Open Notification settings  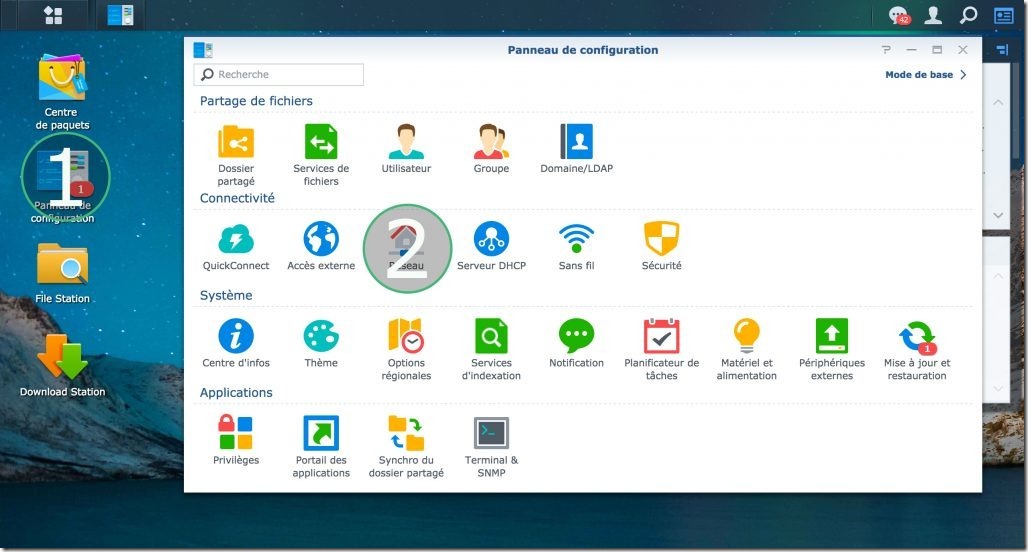click(x=576, y=344)
